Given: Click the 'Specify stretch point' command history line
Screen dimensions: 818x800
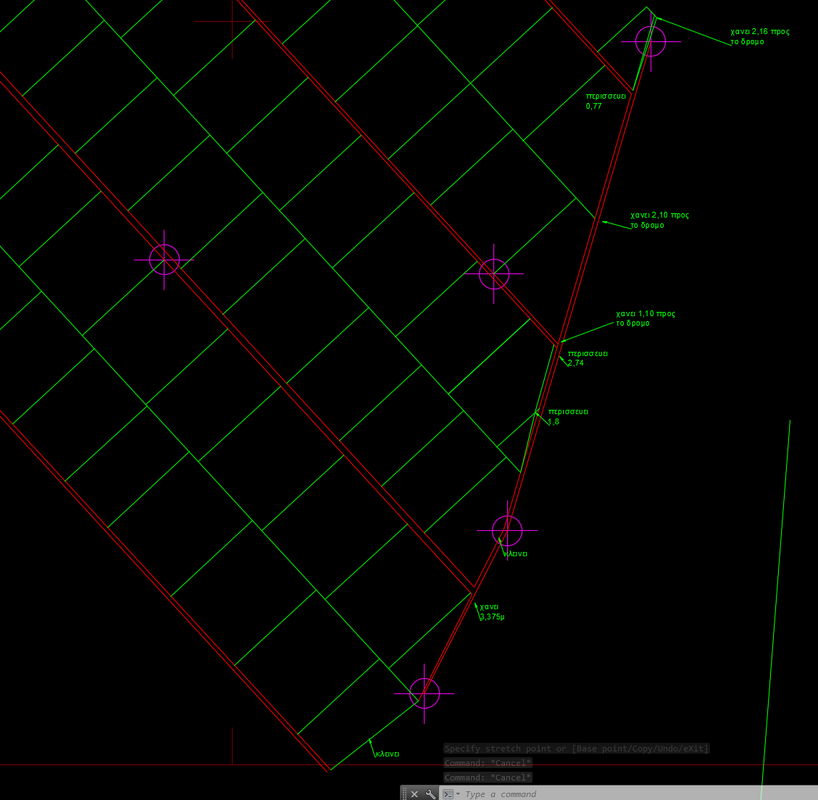Looking at the screenshot, I should [x=576, y=748].
